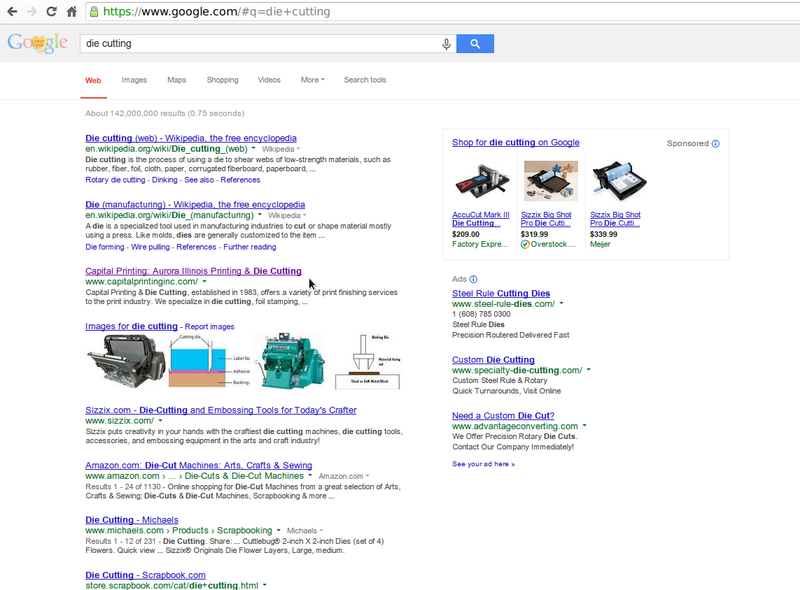Image resolution: width=800 pixels, height=590 pixels.
Task: Open the Shopping tab
Action: (222, 80)
